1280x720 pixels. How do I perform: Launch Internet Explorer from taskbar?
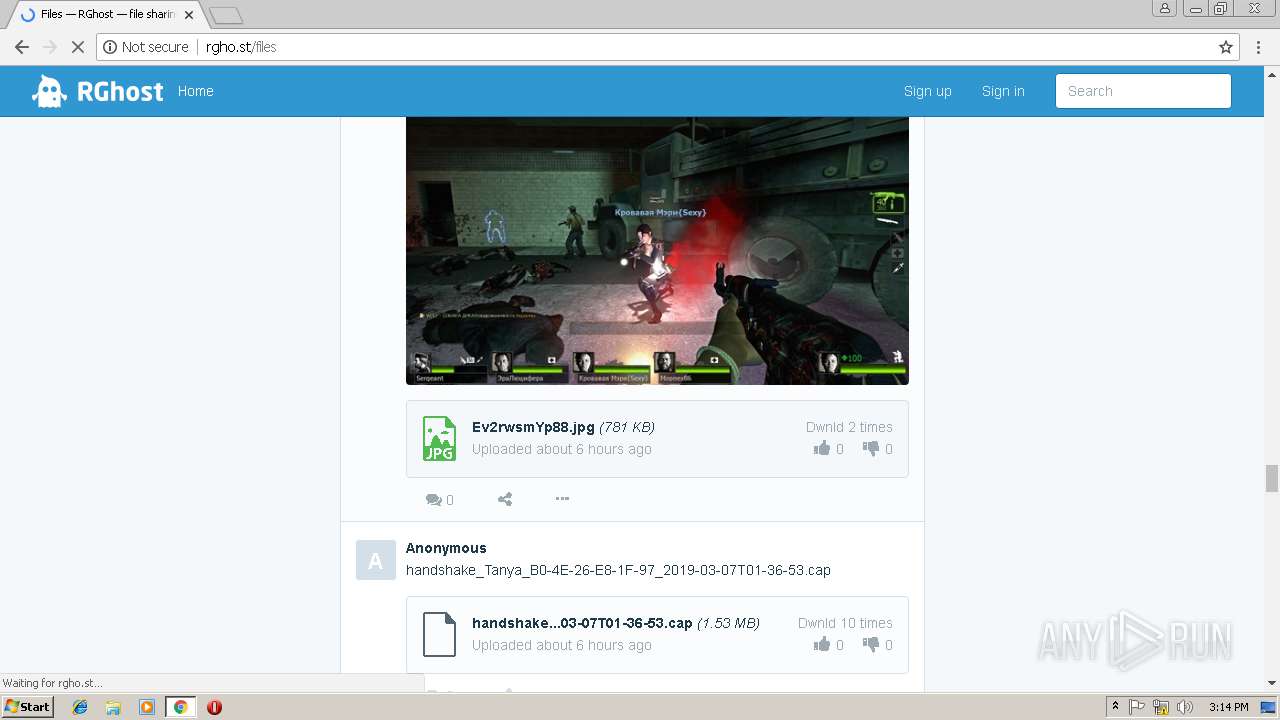[80, 707]
